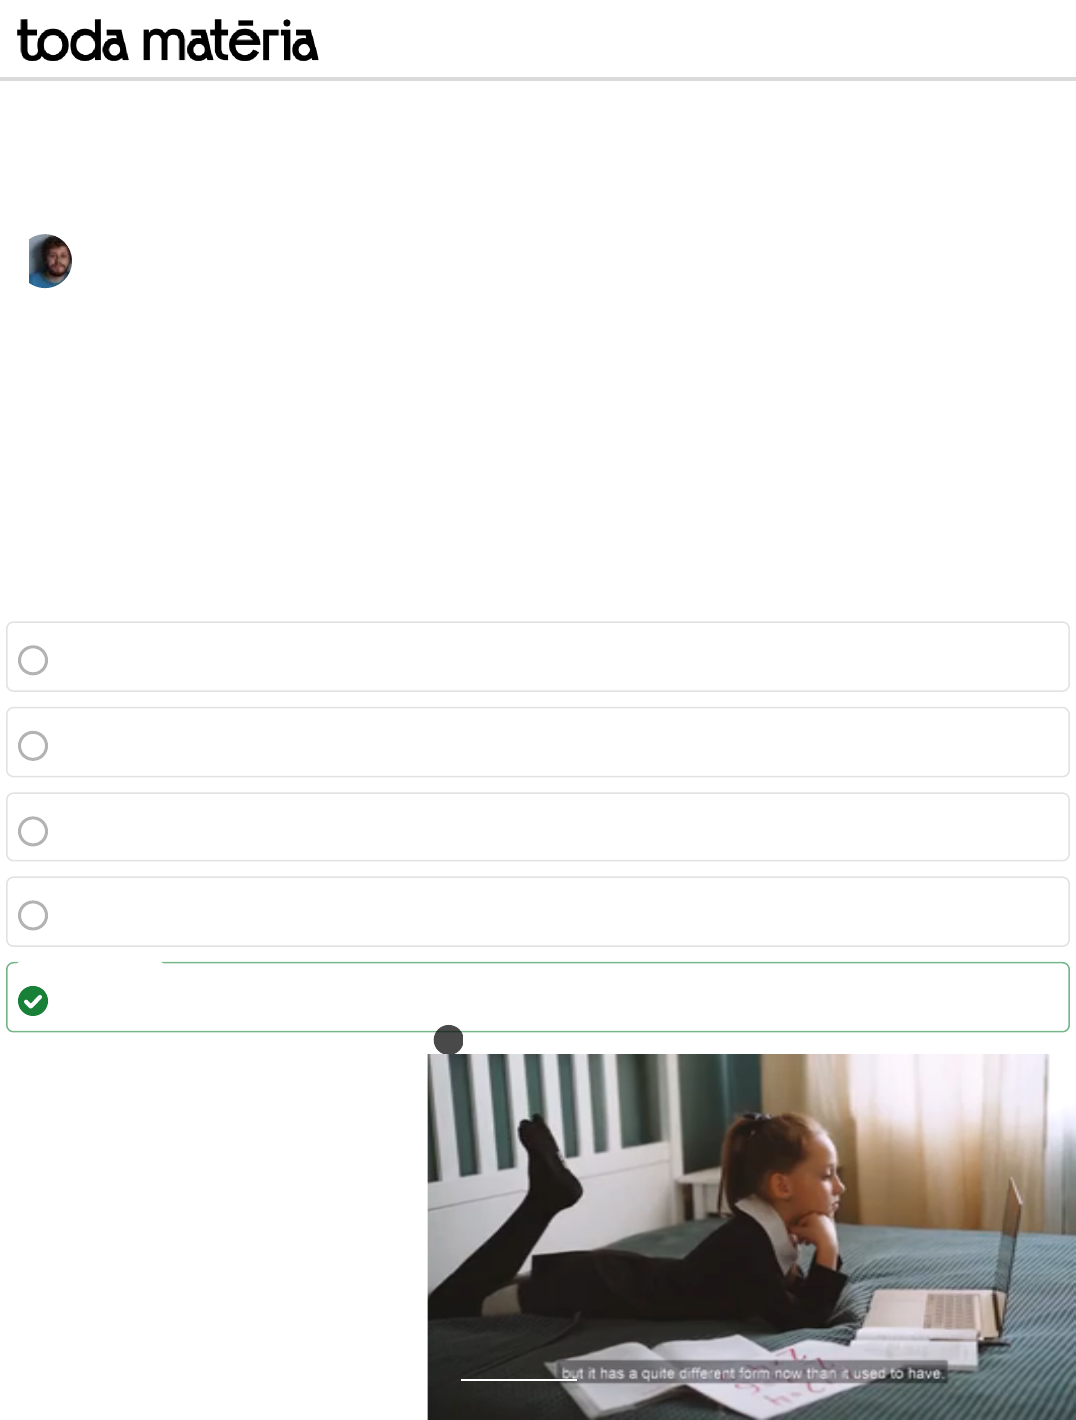This screenshot has height=1420, width=1076.
Task: Click the green-bordered fifth answer box
Action: [538, 997]
